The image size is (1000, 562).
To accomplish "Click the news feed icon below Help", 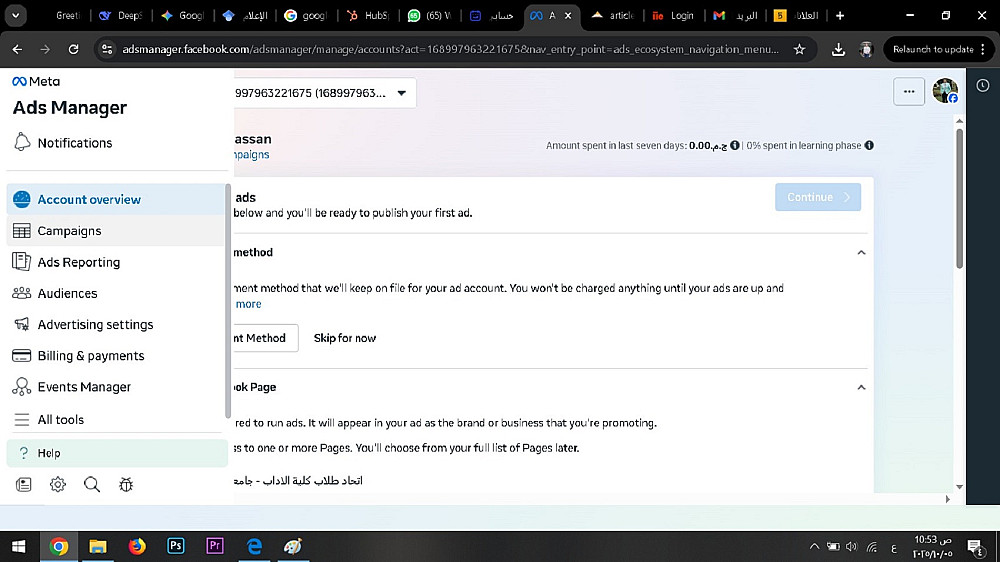I will 24,485.
